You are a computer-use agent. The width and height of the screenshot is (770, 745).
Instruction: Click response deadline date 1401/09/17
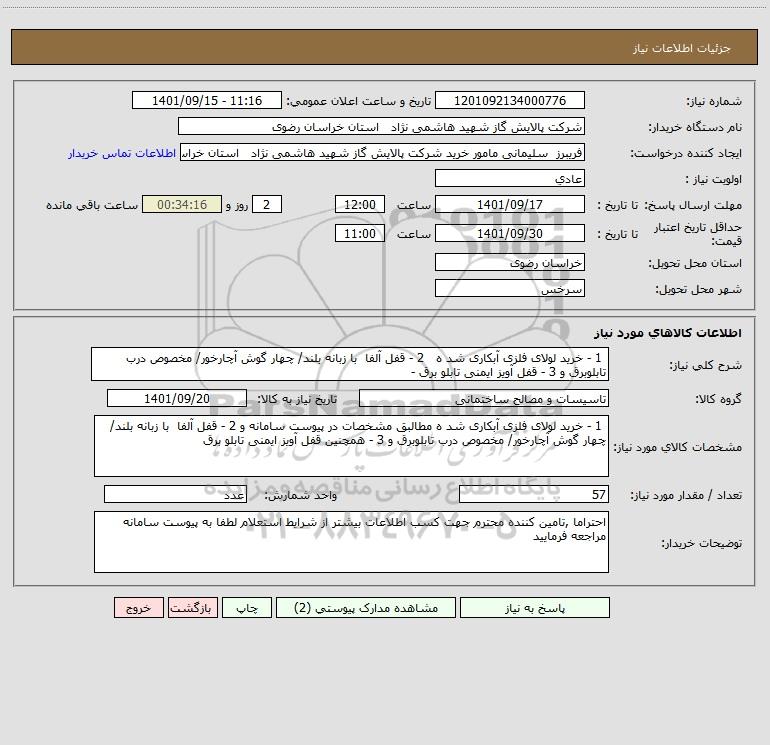tap(510, 204)
